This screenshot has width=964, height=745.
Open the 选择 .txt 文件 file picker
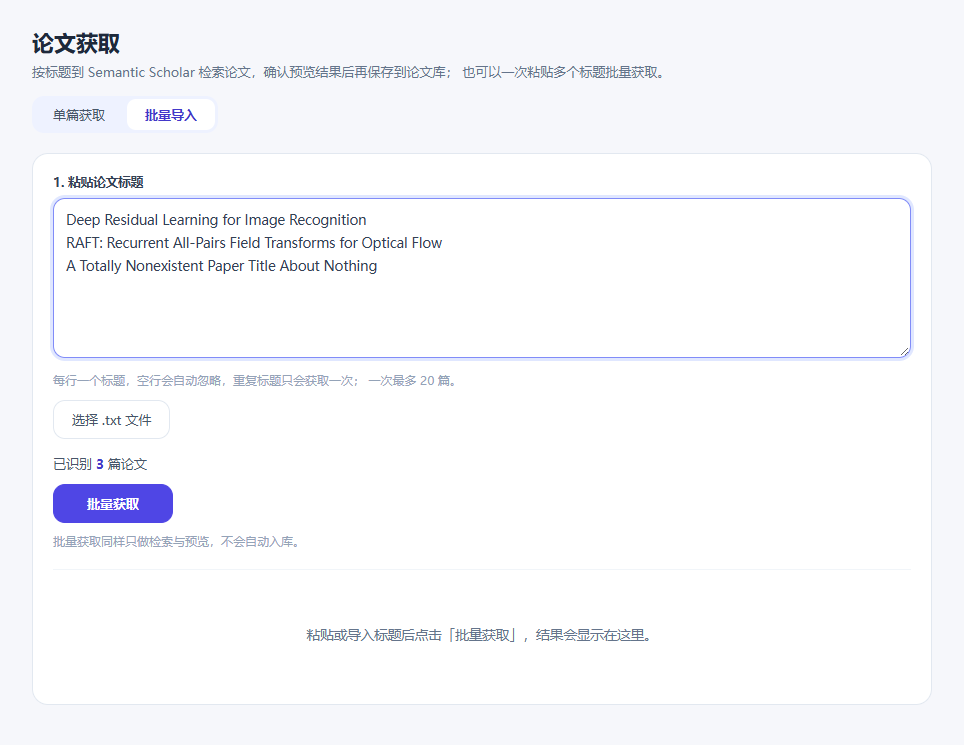(x=111, y=420)
